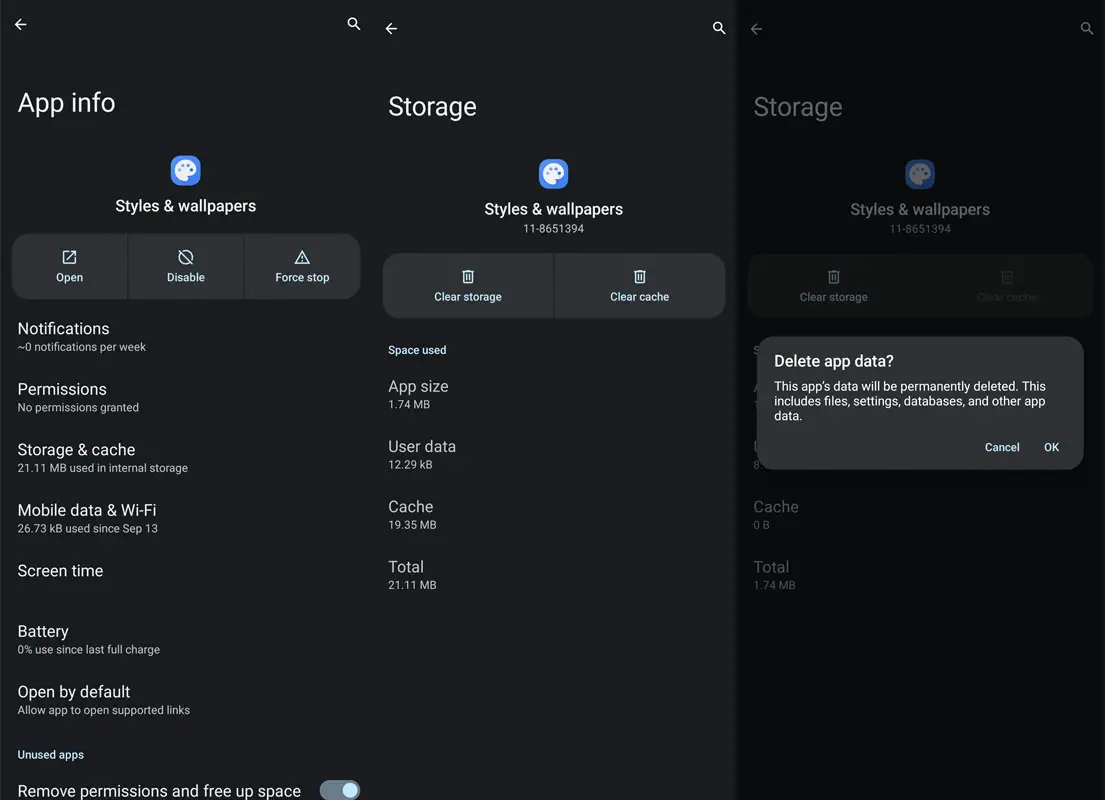Go back from the middle Storage screen
Viewport: 1105px width, 800px height.
[391, 28]
